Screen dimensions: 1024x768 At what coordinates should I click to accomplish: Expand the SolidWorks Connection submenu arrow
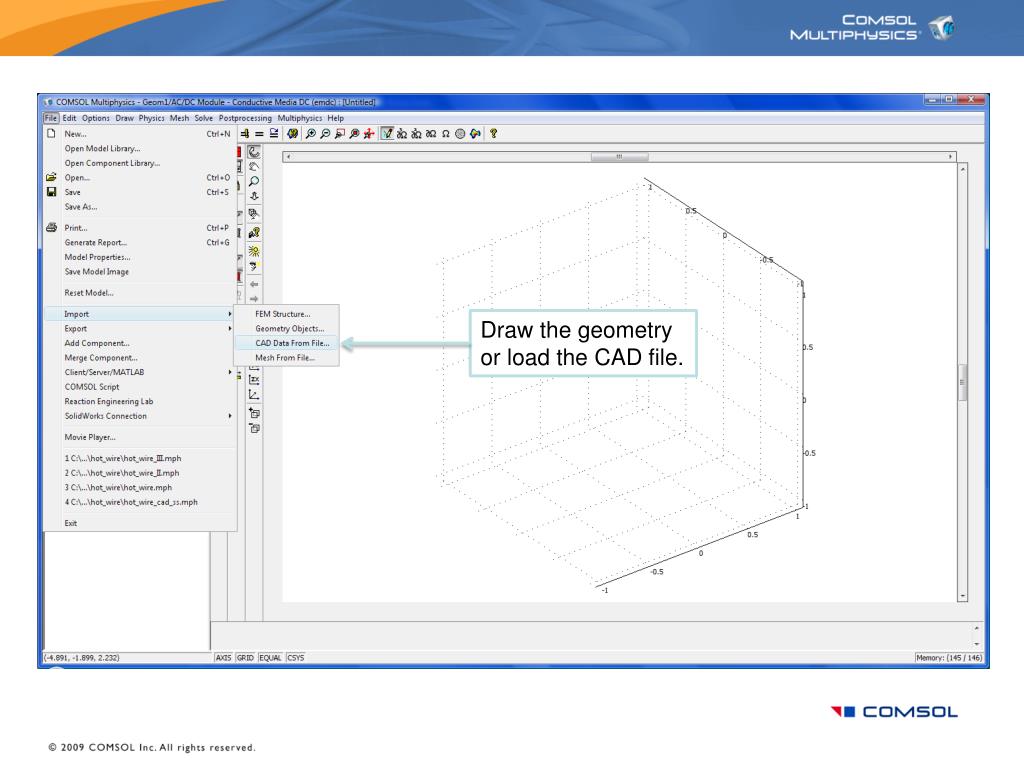pos(230,416)
